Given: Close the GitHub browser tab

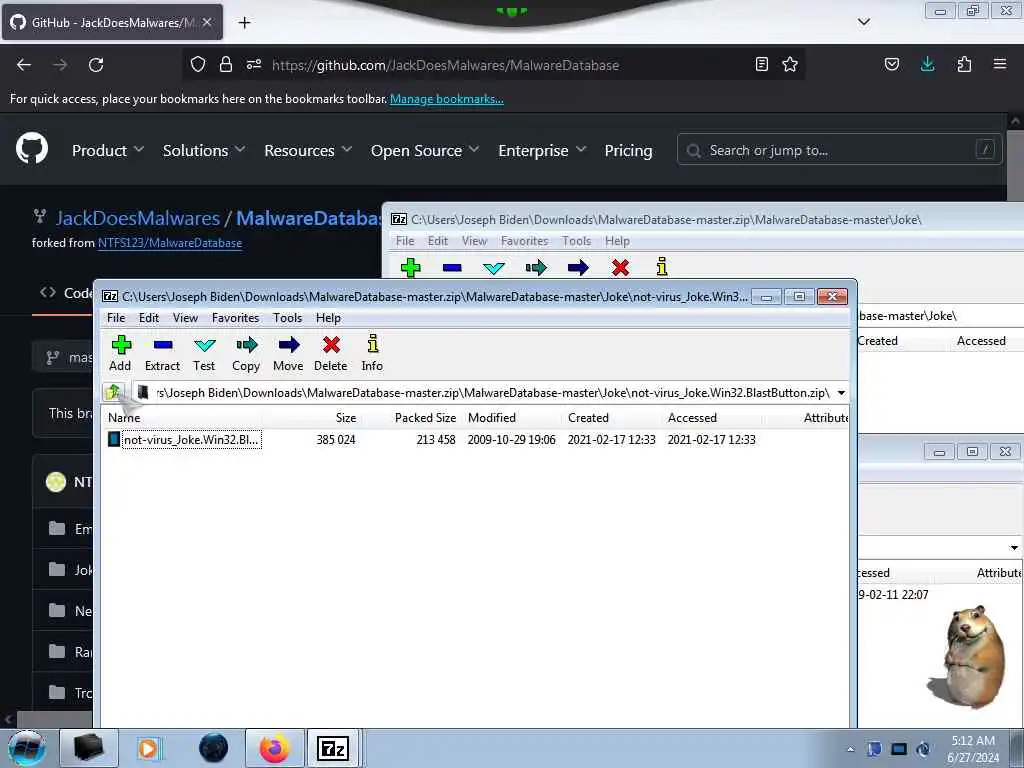Looking at the screenshot, I should pos(207,22).
